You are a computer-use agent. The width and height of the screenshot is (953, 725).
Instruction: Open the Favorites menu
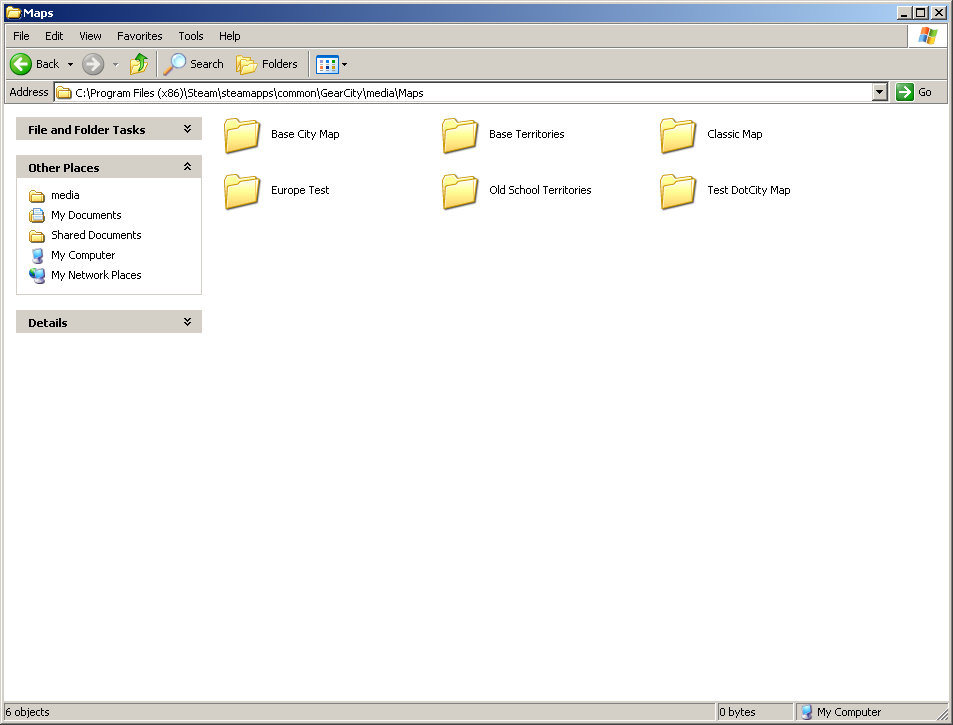coord(140,36)
